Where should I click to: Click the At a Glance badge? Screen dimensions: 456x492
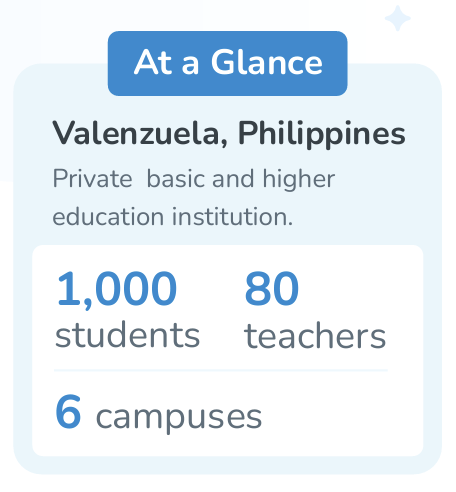[x=228, y=63]
